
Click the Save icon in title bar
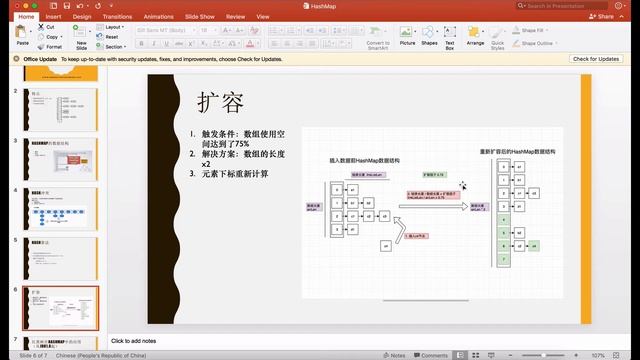67,6
